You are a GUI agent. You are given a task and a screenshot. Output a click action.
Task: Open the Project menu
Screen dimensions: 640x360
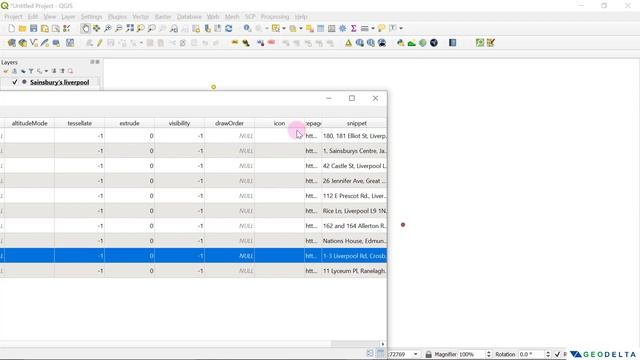13,17
